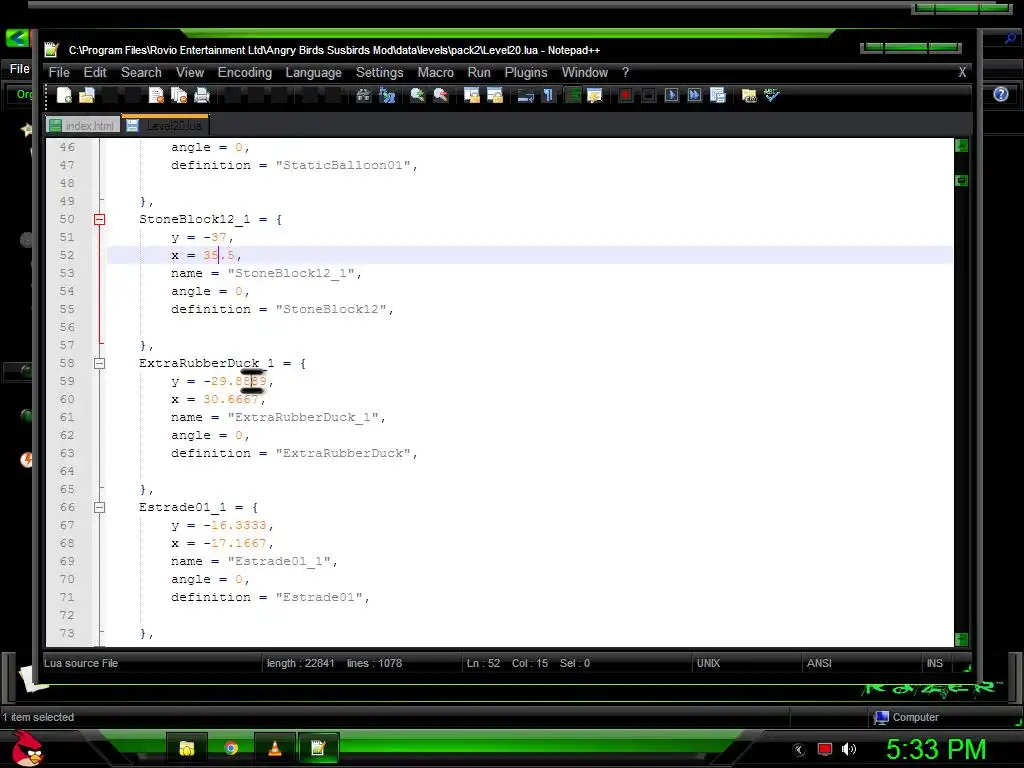The height and width of the screenshot is (768, 1024).
Task: Open the Search menu
Action: coord(141,72)
